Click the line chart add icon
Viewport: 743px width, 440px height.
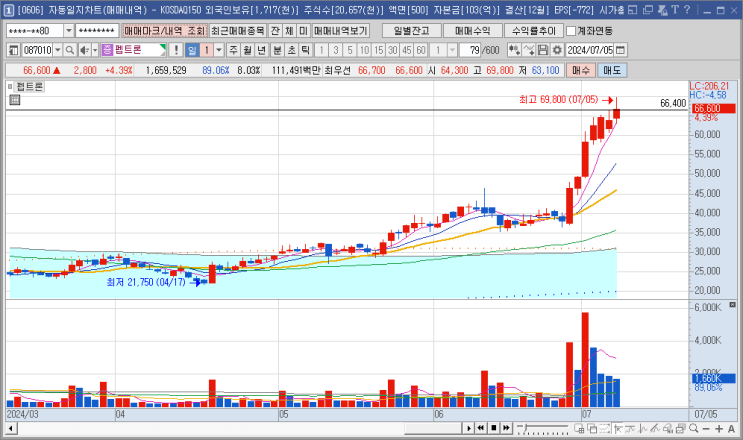529,50
